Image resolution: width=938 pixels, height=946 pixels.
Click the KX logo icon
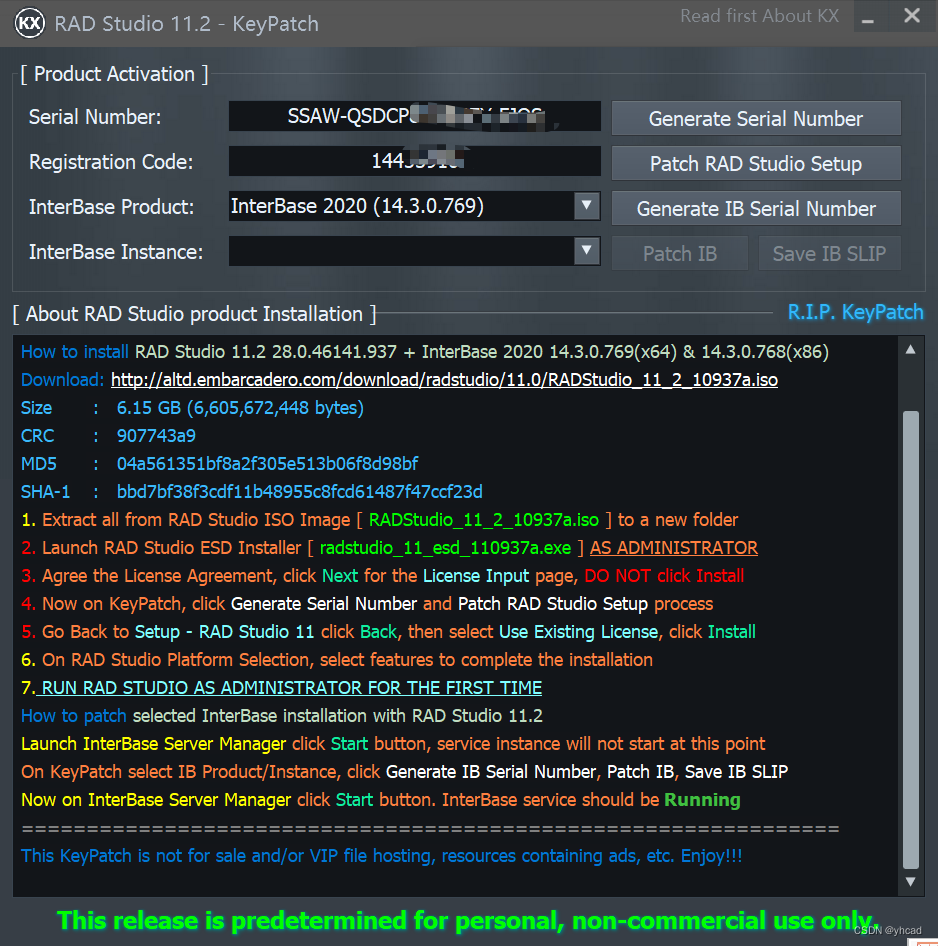(30, 24)
